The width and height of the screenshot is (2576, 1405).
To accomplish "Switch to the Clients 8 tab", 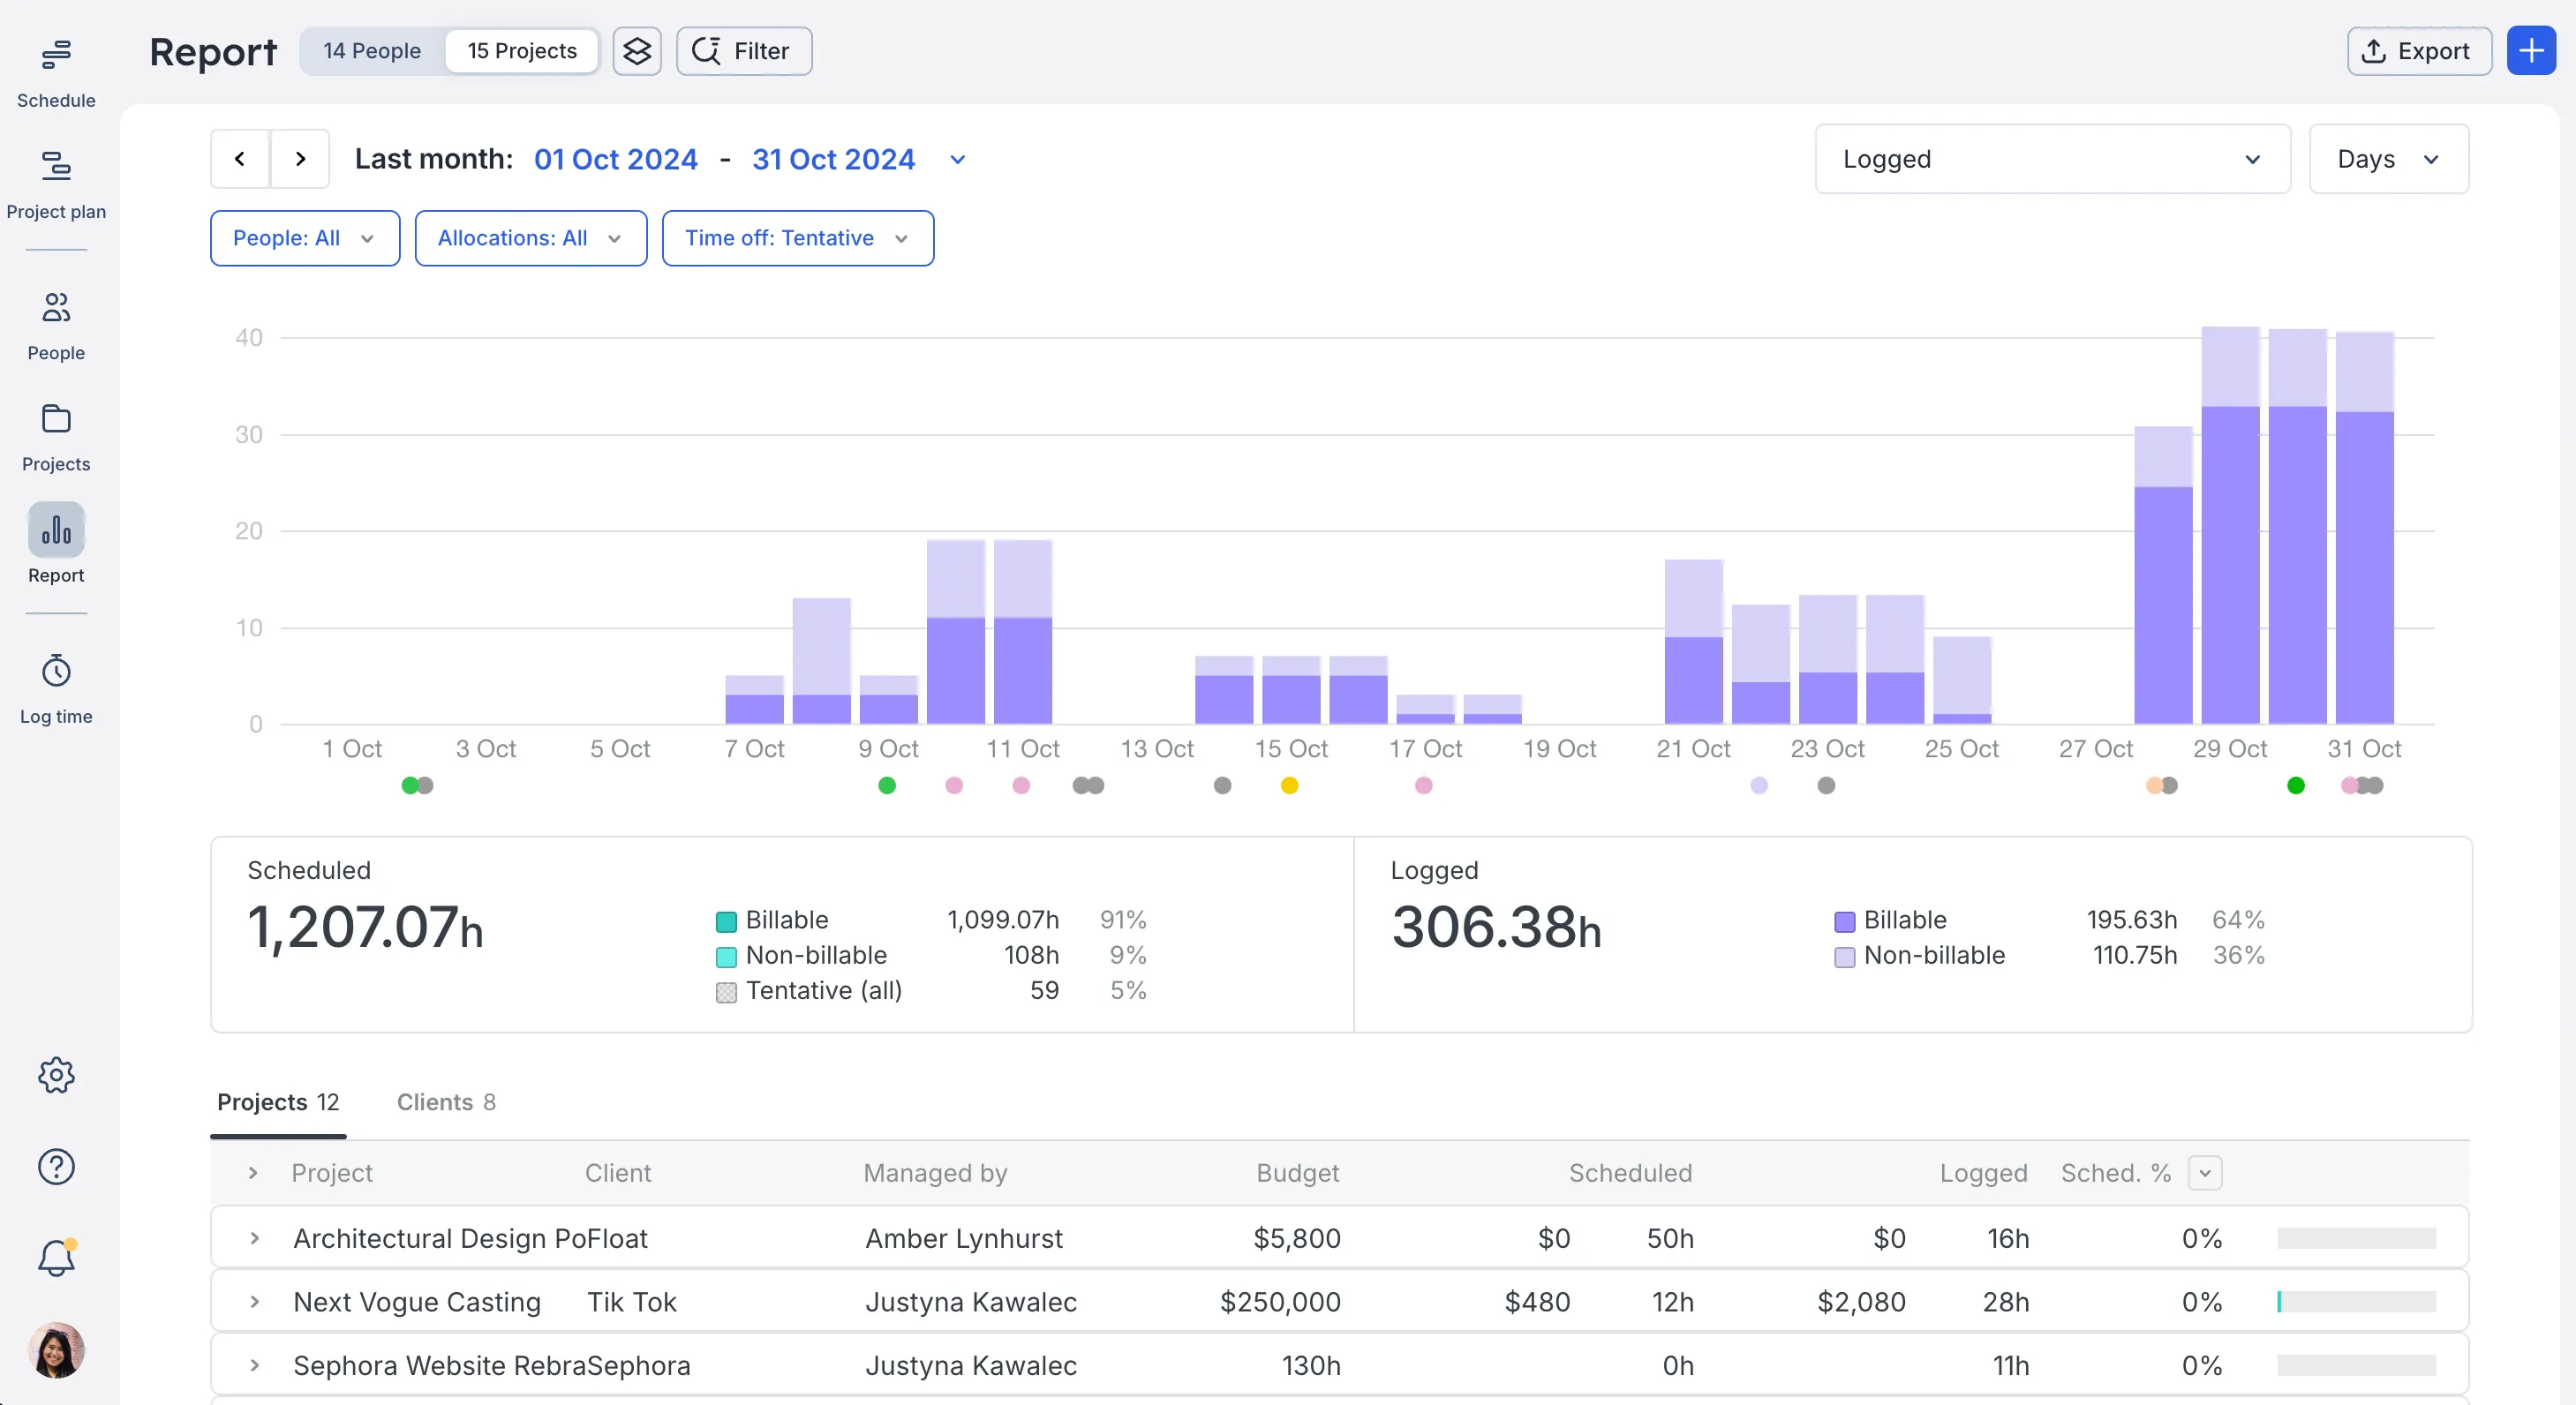I will point(446,1102).
